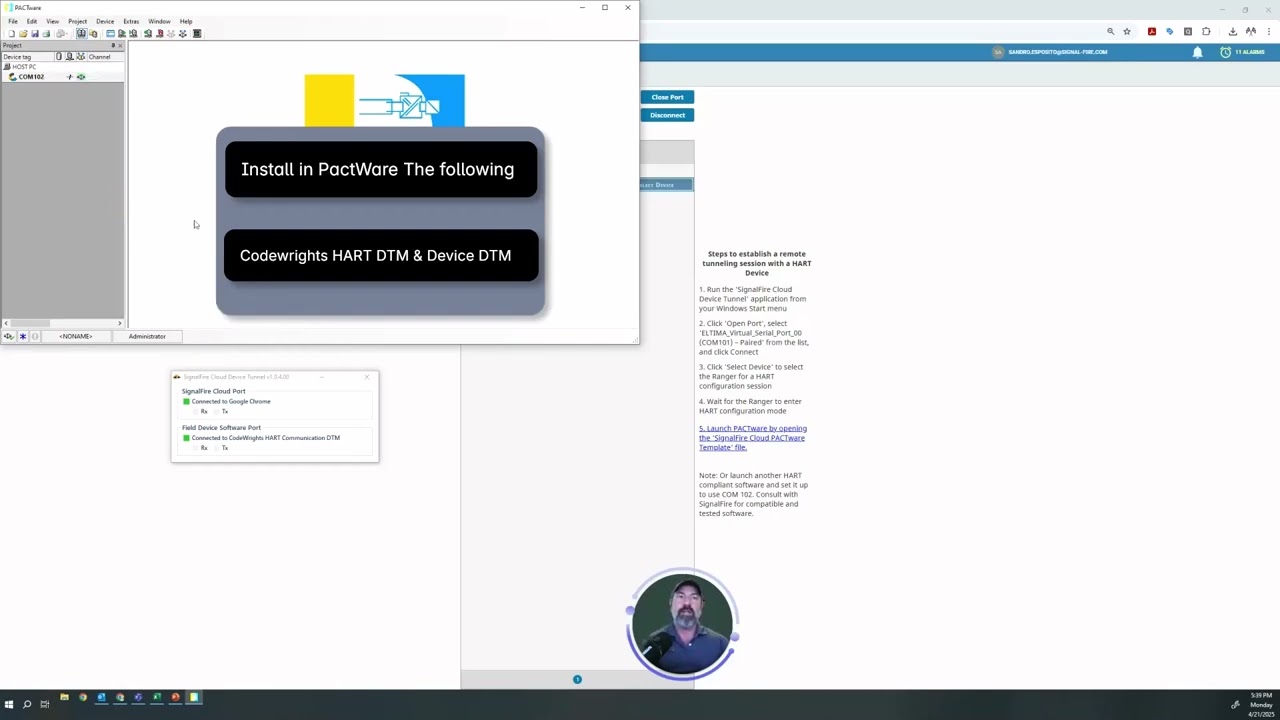
Task: Click the Project panel scrollbar left arrow
Action: 6,323
